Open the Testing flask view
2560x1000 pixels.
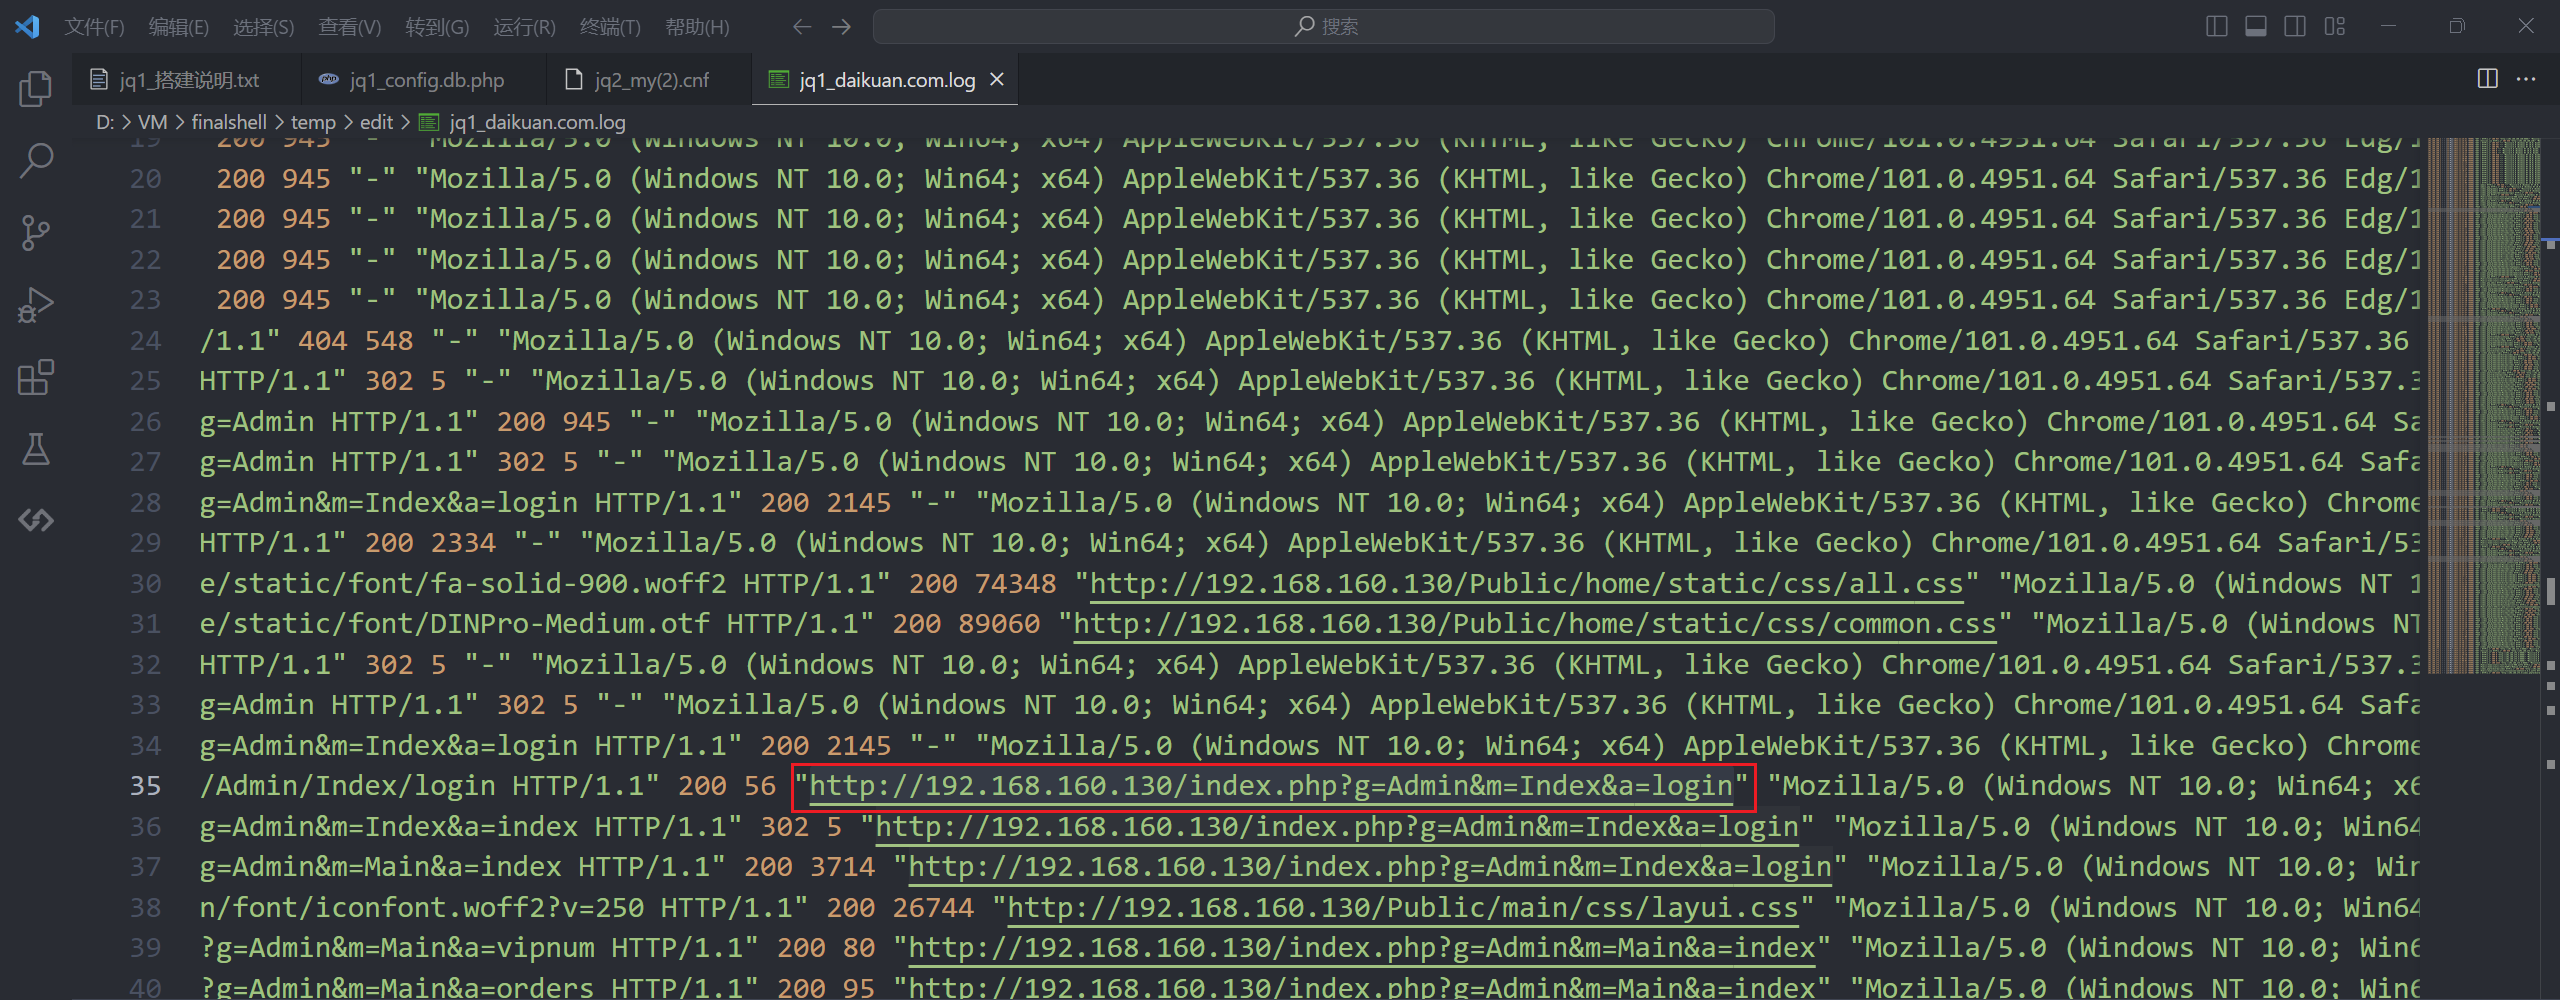[36, 449]
